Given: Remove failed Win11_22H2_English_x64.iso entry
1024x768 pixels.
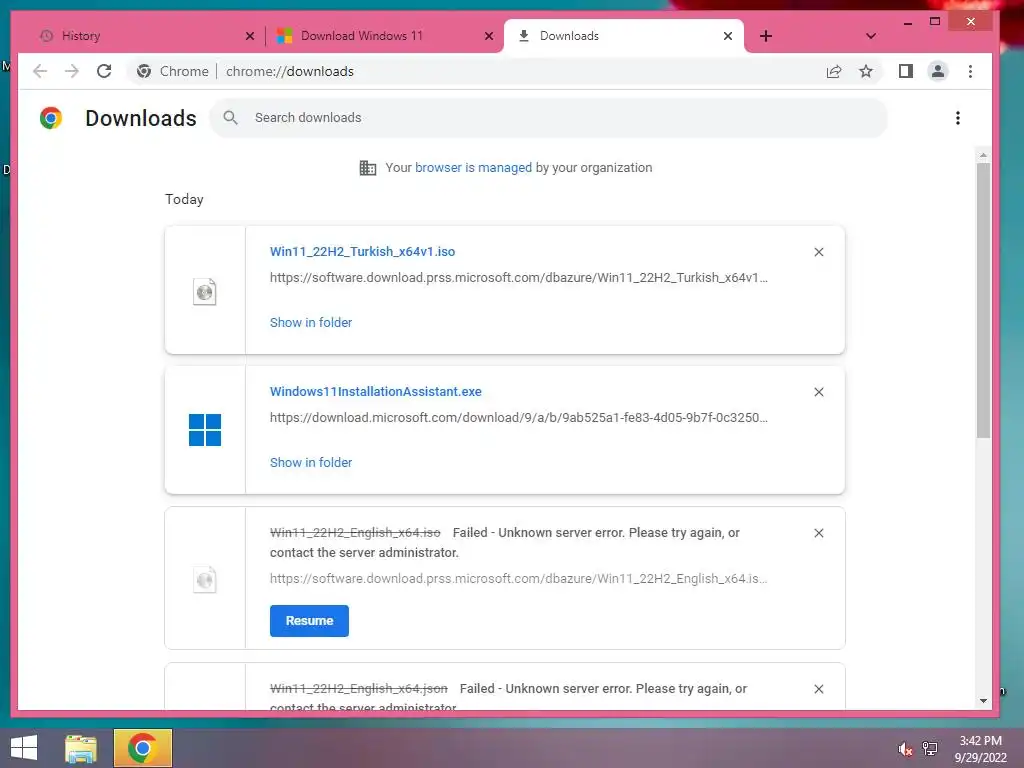Looking at the screenshot, I should (x=819, y=533).
